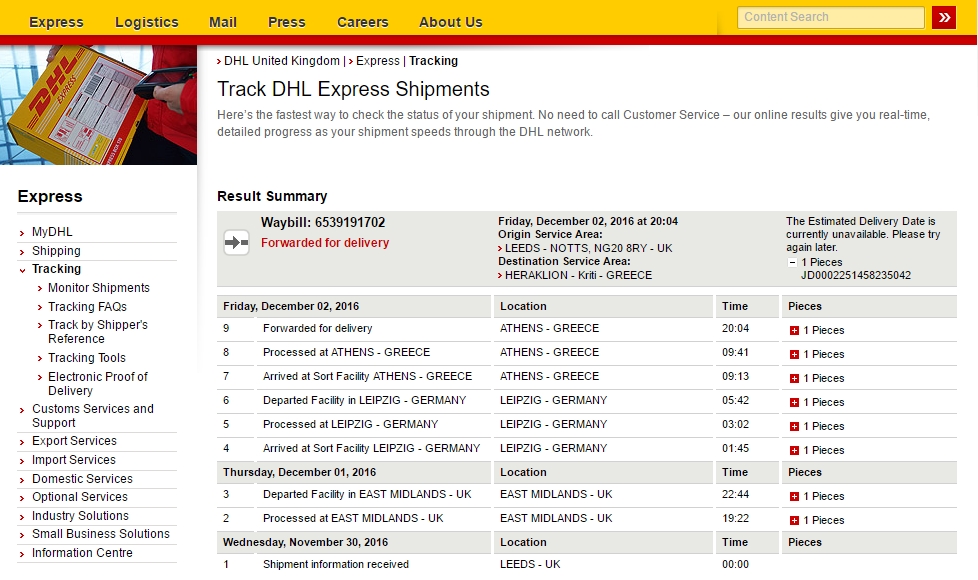The width and height of the screenshot is (978, 580).
Task: Expand pieces for Departed EAST MIDLANDS row
Action: tap(794, 496)
